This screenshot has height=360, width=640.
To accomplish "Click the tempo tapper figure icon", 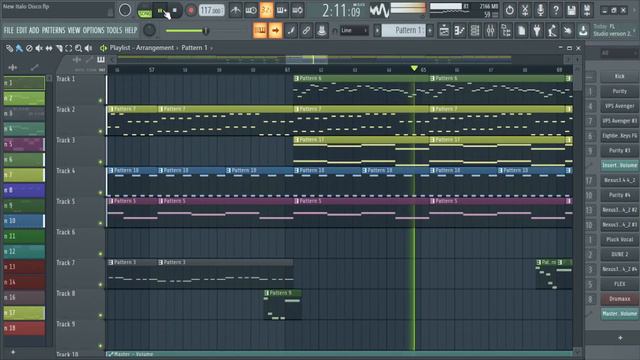I will [x=552, y=31].
